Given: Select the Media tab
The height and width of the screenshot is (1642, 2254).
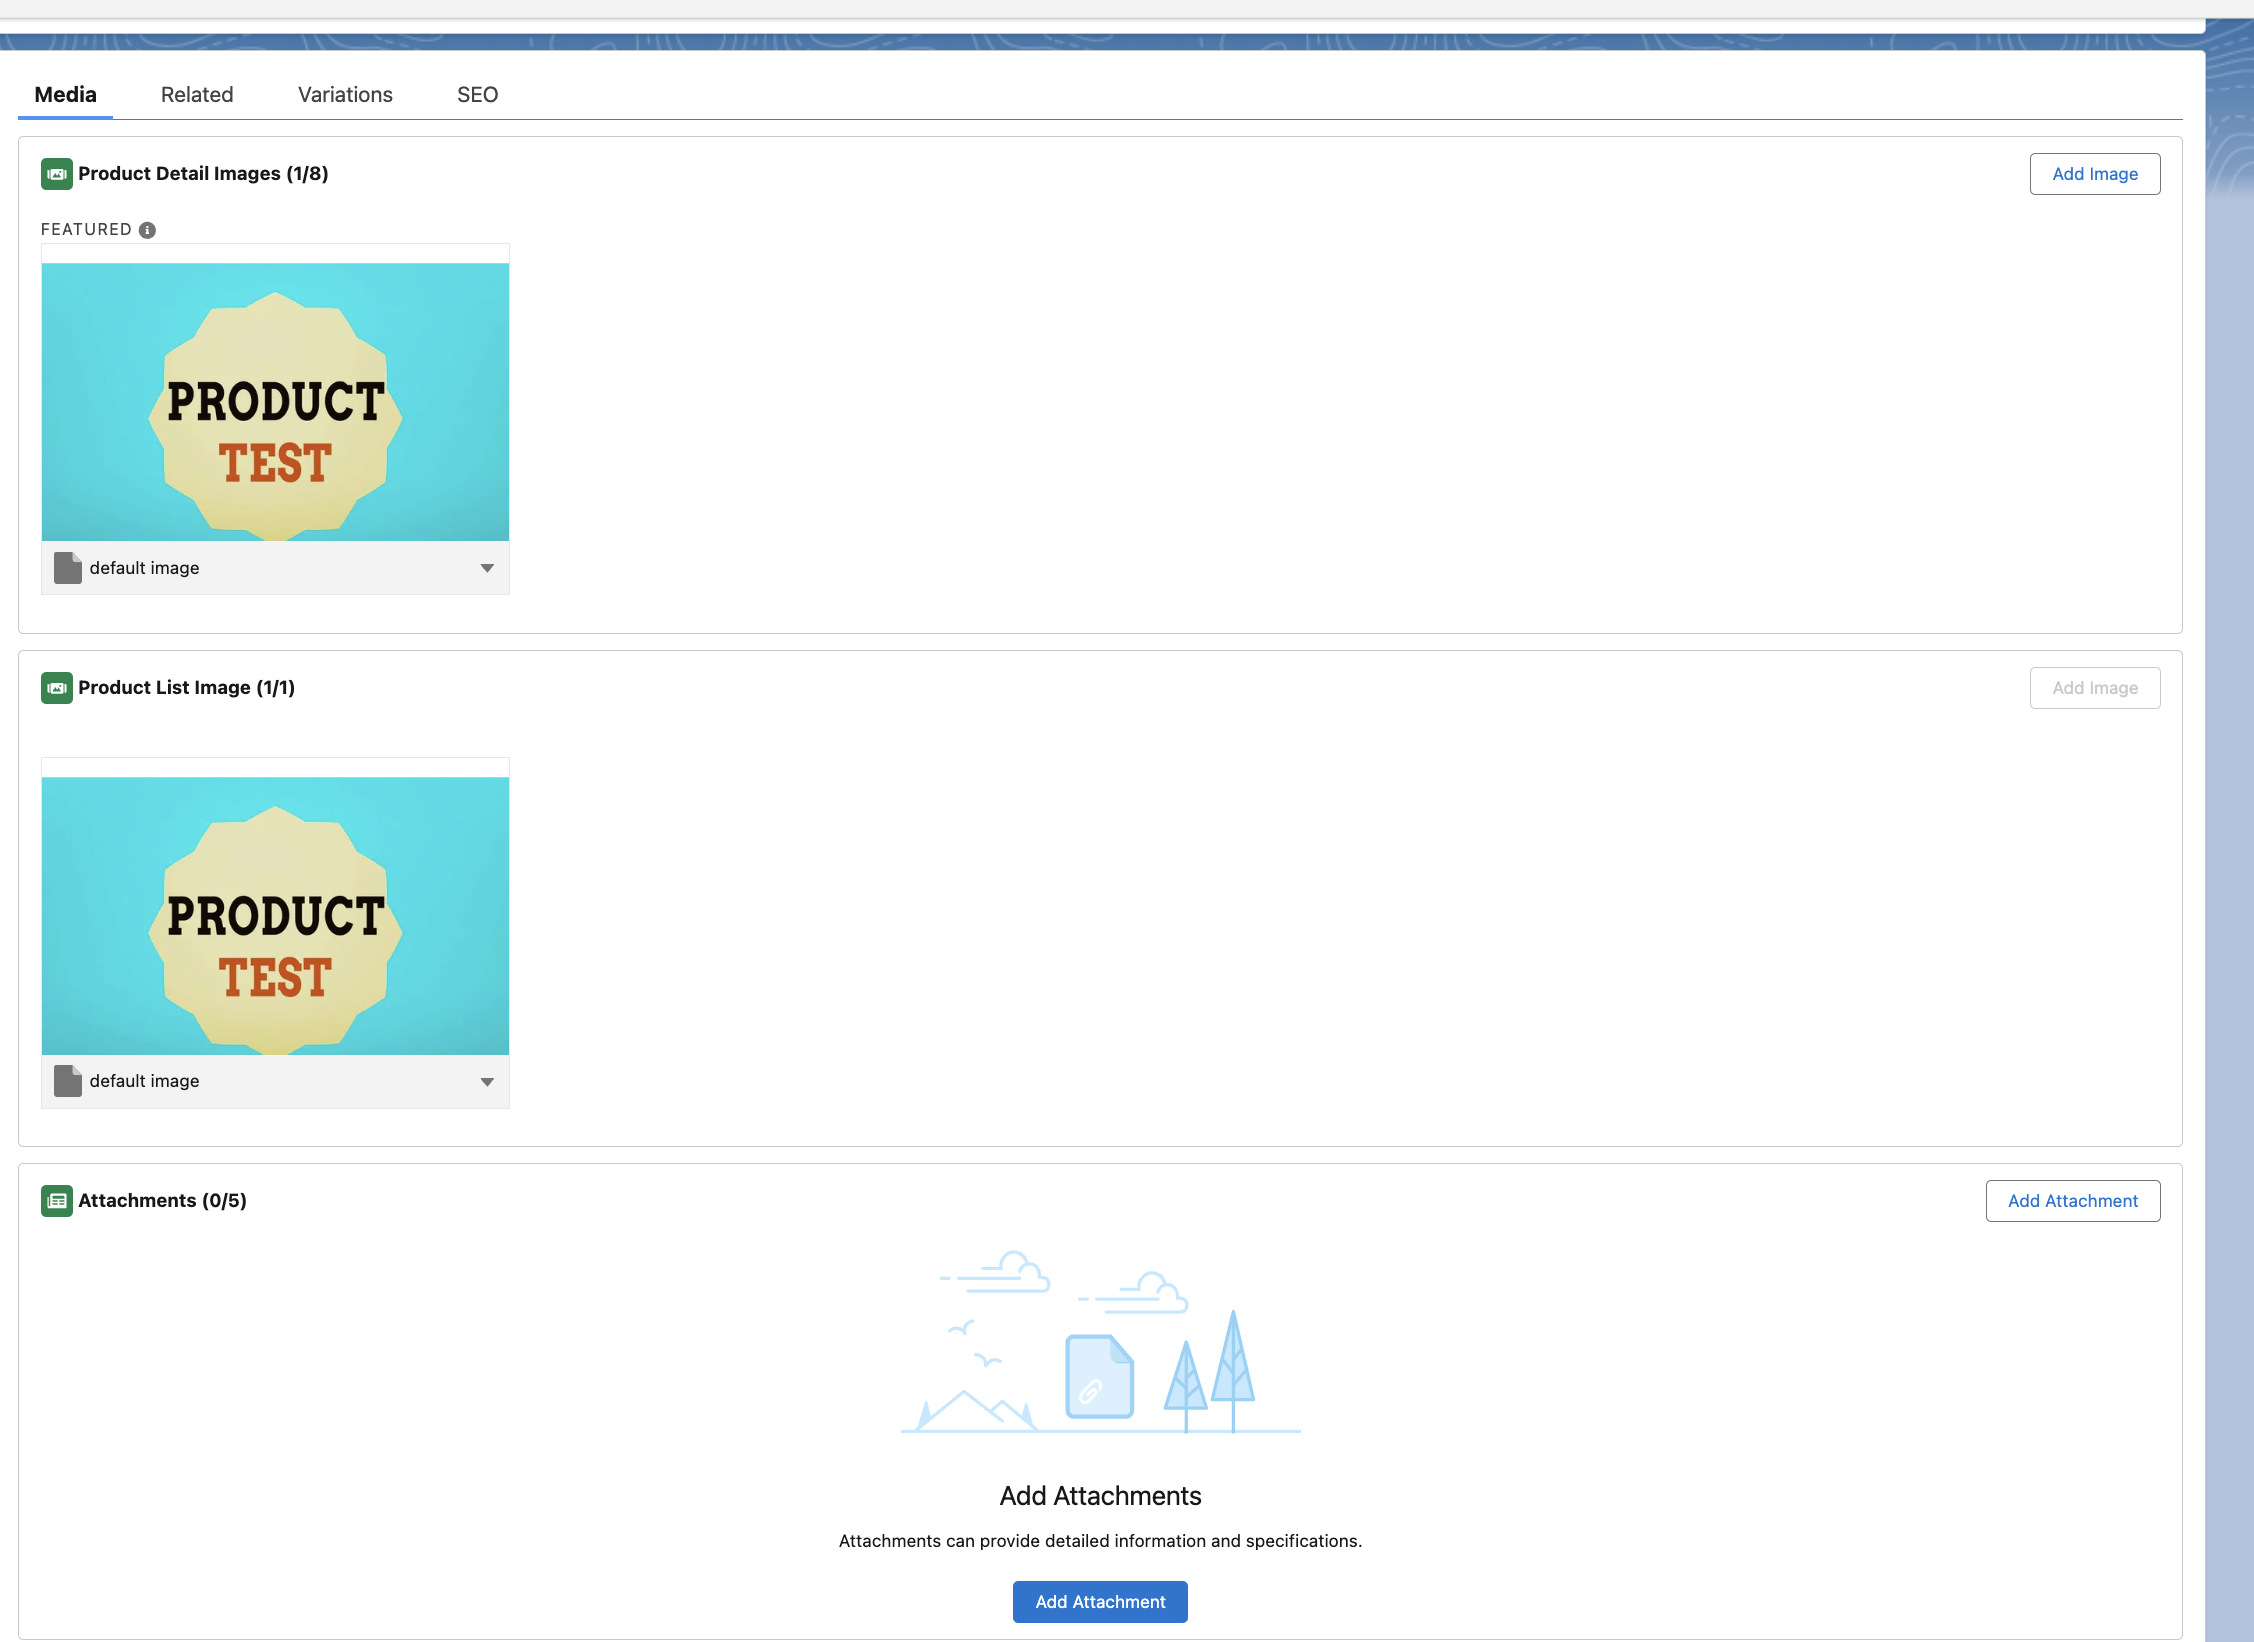Looking at the screenshot, I should pyautogui.click(x=65, y=95).
